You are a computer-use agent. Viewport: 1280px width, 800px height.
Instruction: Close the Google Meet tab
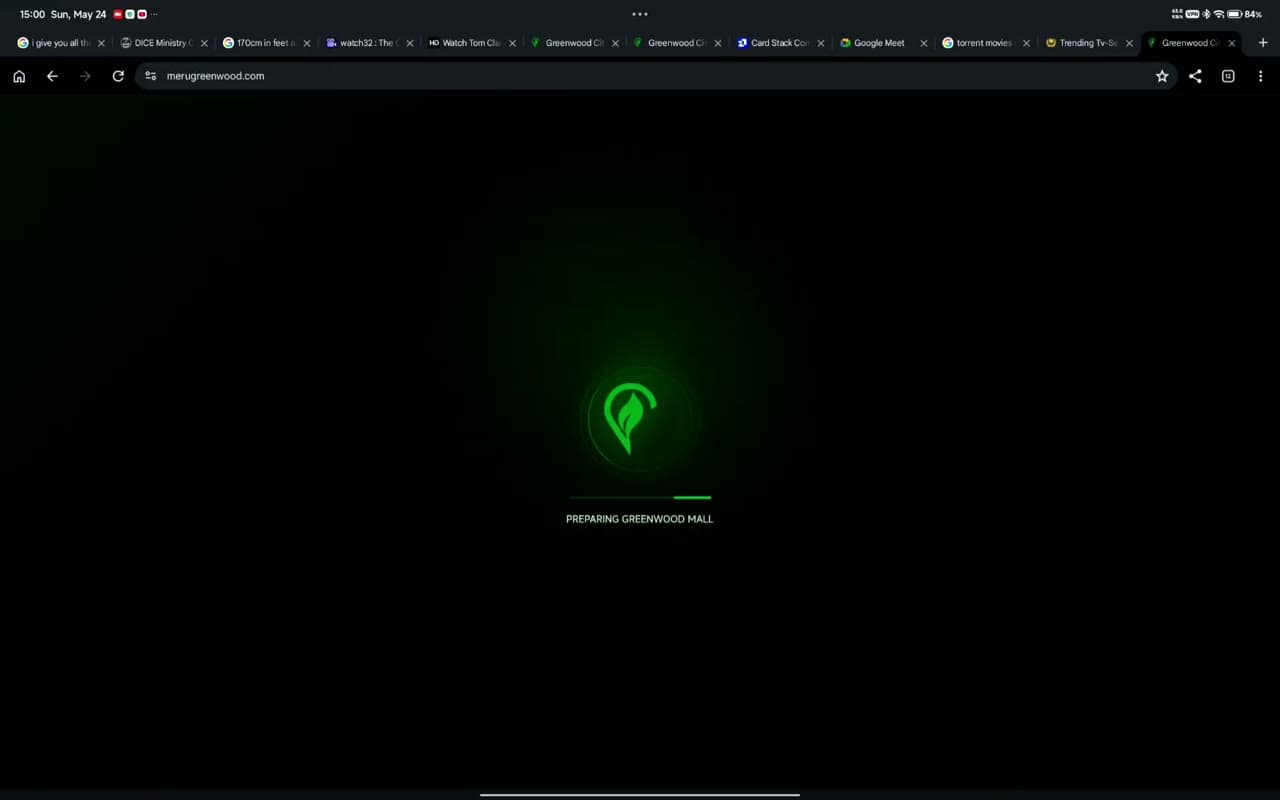click(924, 43)
